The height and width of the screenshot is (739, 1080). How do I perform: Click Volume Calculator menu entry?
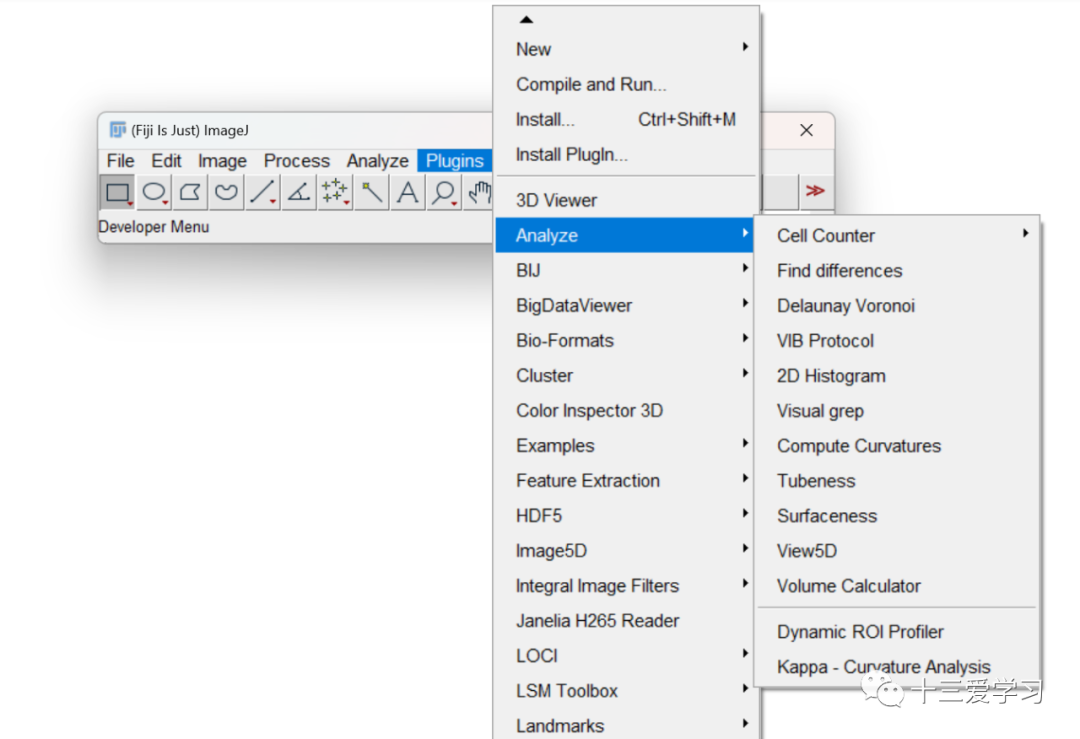point(849,586)
